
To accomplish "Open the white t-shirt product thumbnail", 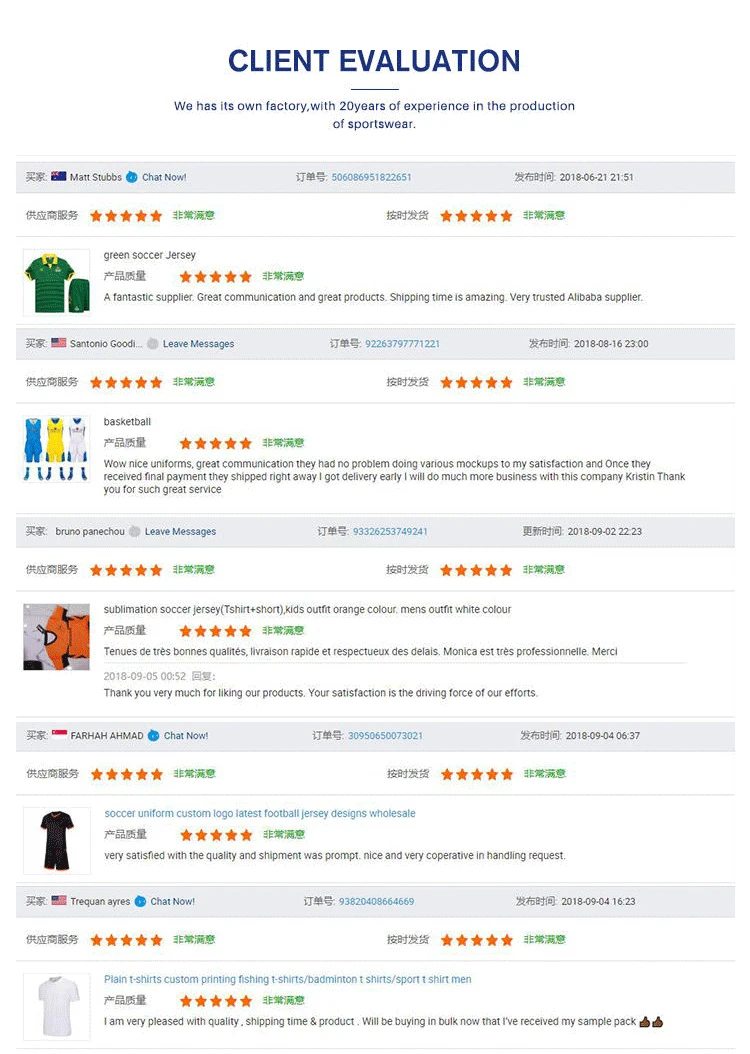I will pyautogui.click(x=56, y=1005).
